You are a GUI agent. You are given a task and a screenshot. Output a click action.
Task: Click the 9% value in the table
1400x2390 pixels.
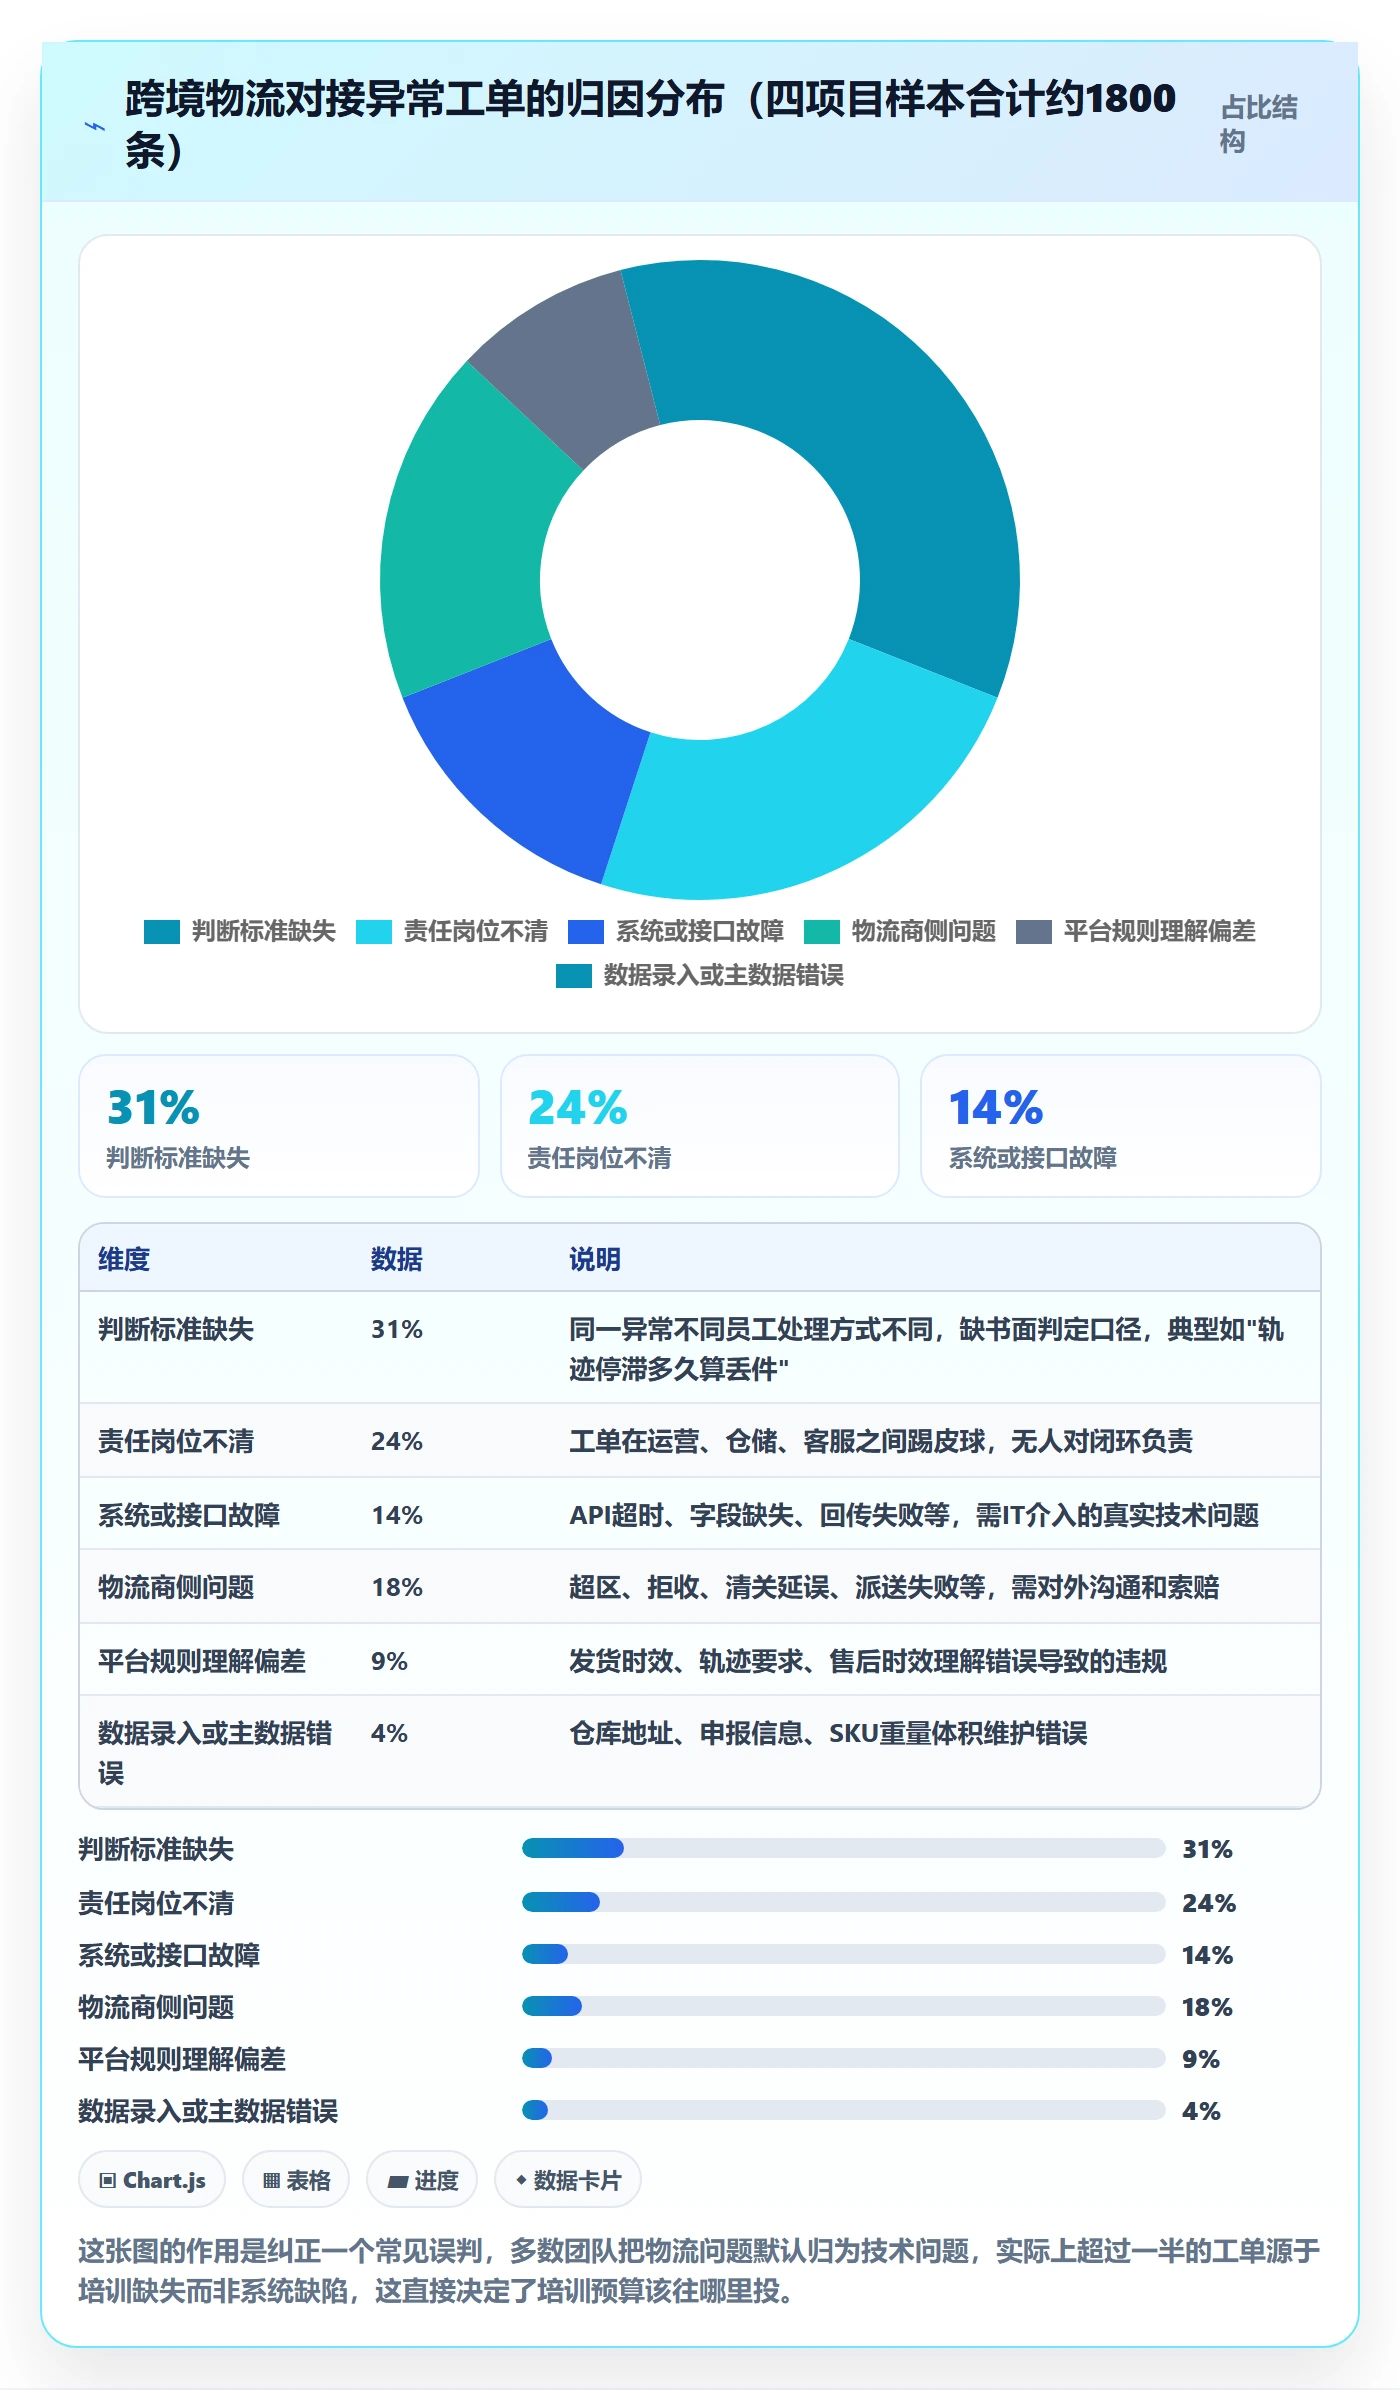[x=389, y=1661]
